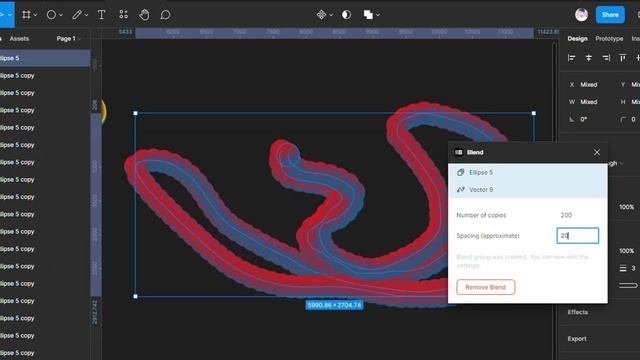Close the Blend dialog

pyautogui.click(x=597, y=152)
